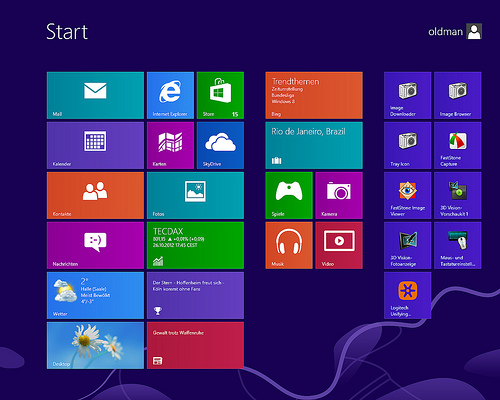
Task: Open the Karten maps tile
Action: (x=170, y=145)
